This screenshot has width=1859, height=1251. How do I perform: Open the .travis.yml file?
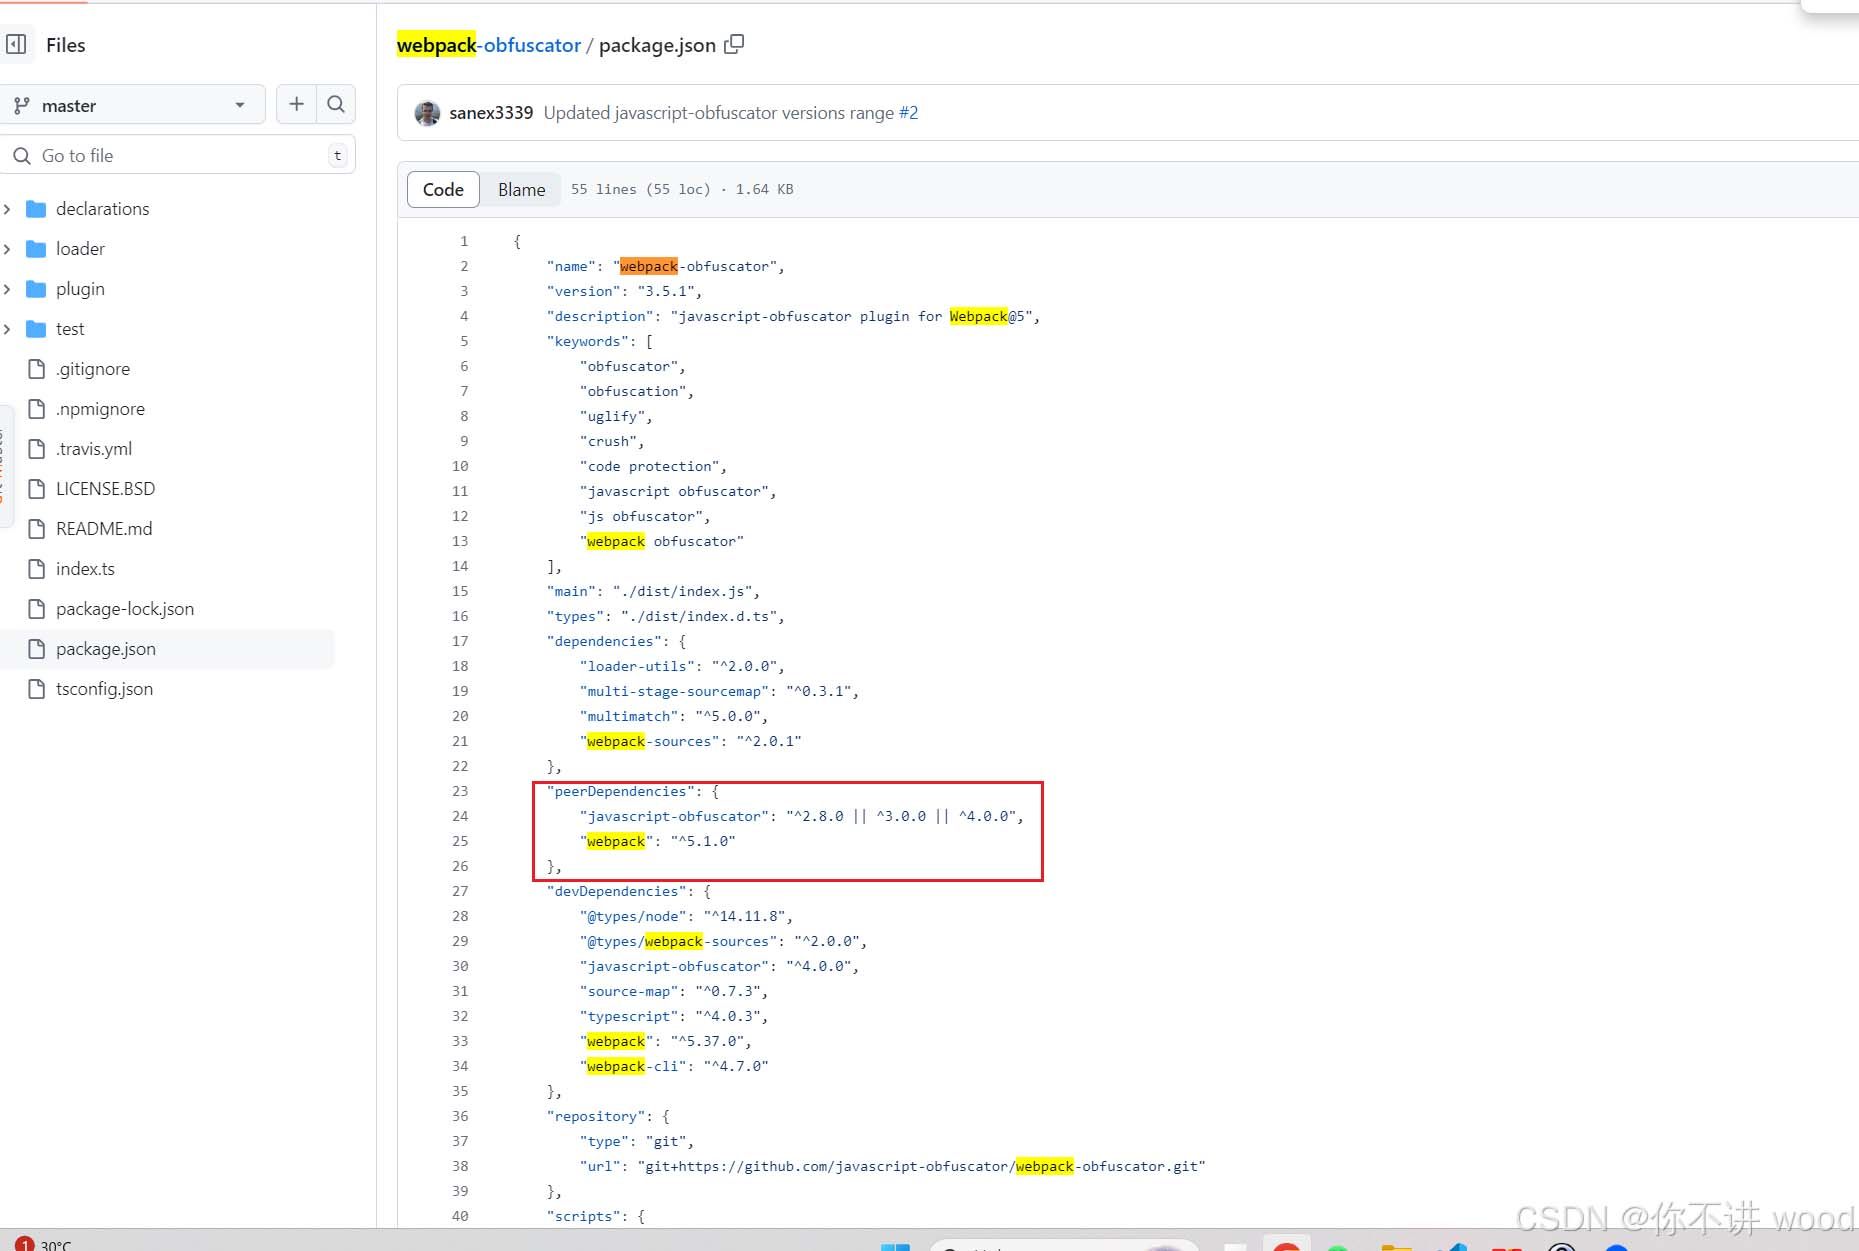tap(94, 449)
